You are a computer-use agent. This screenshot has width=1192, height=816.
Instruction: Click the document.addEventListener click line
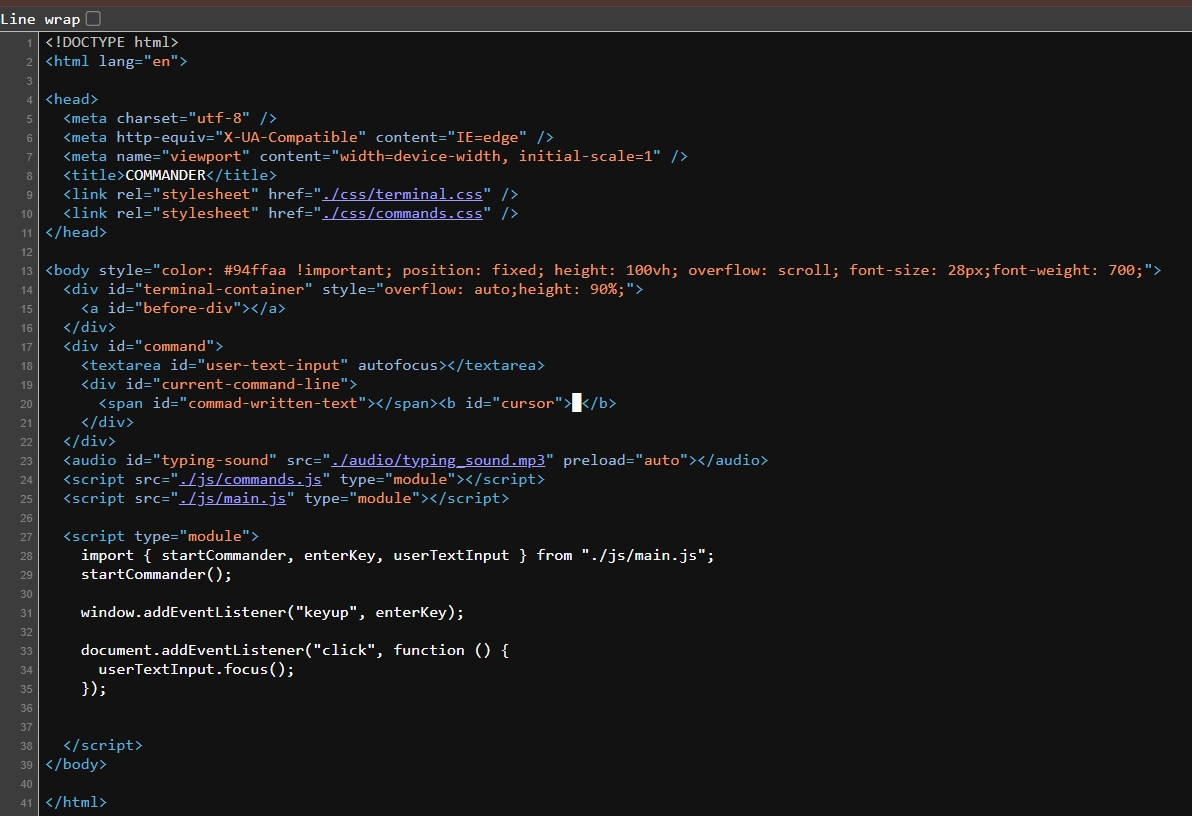coord(295,650)
